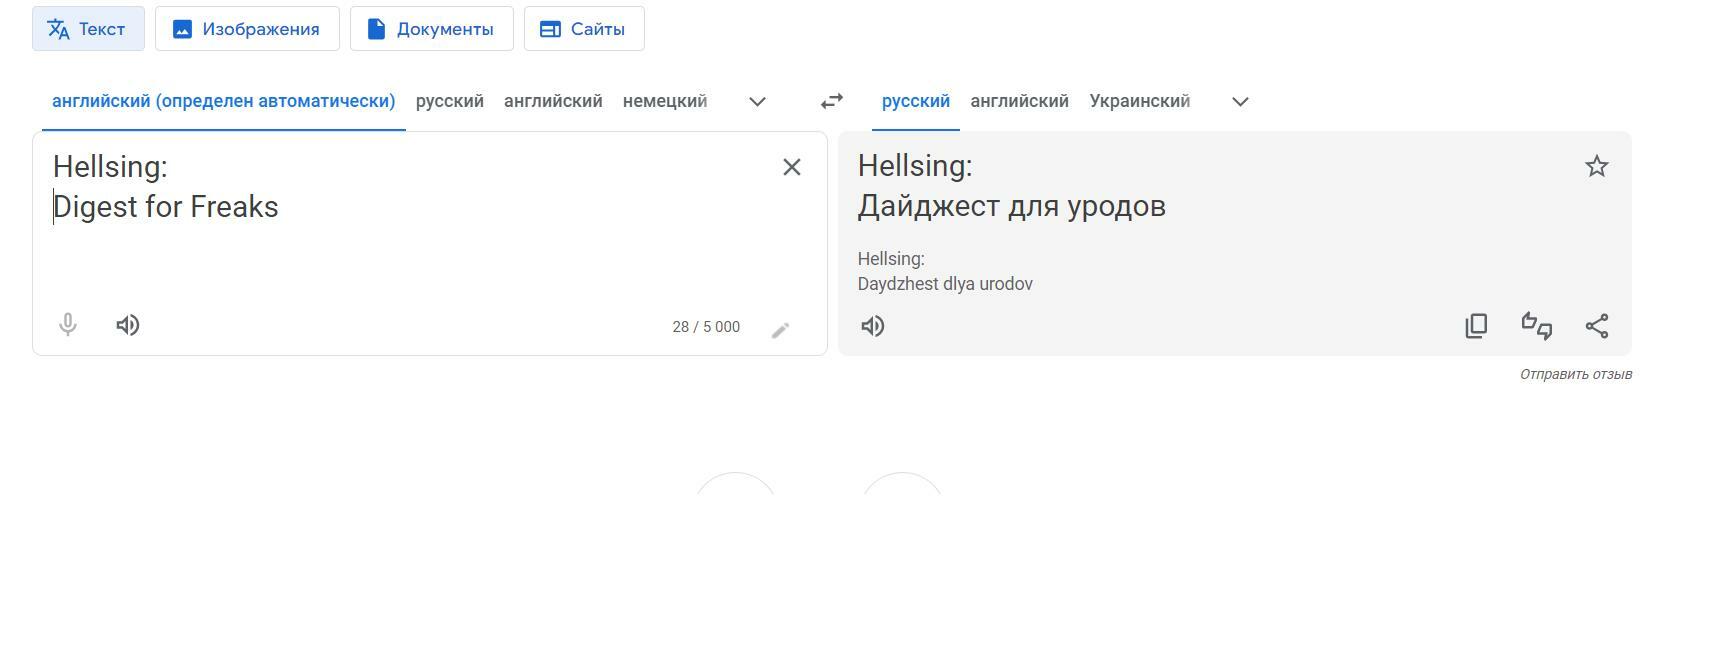Click the microphone voice input icon

tap(68, 325)
